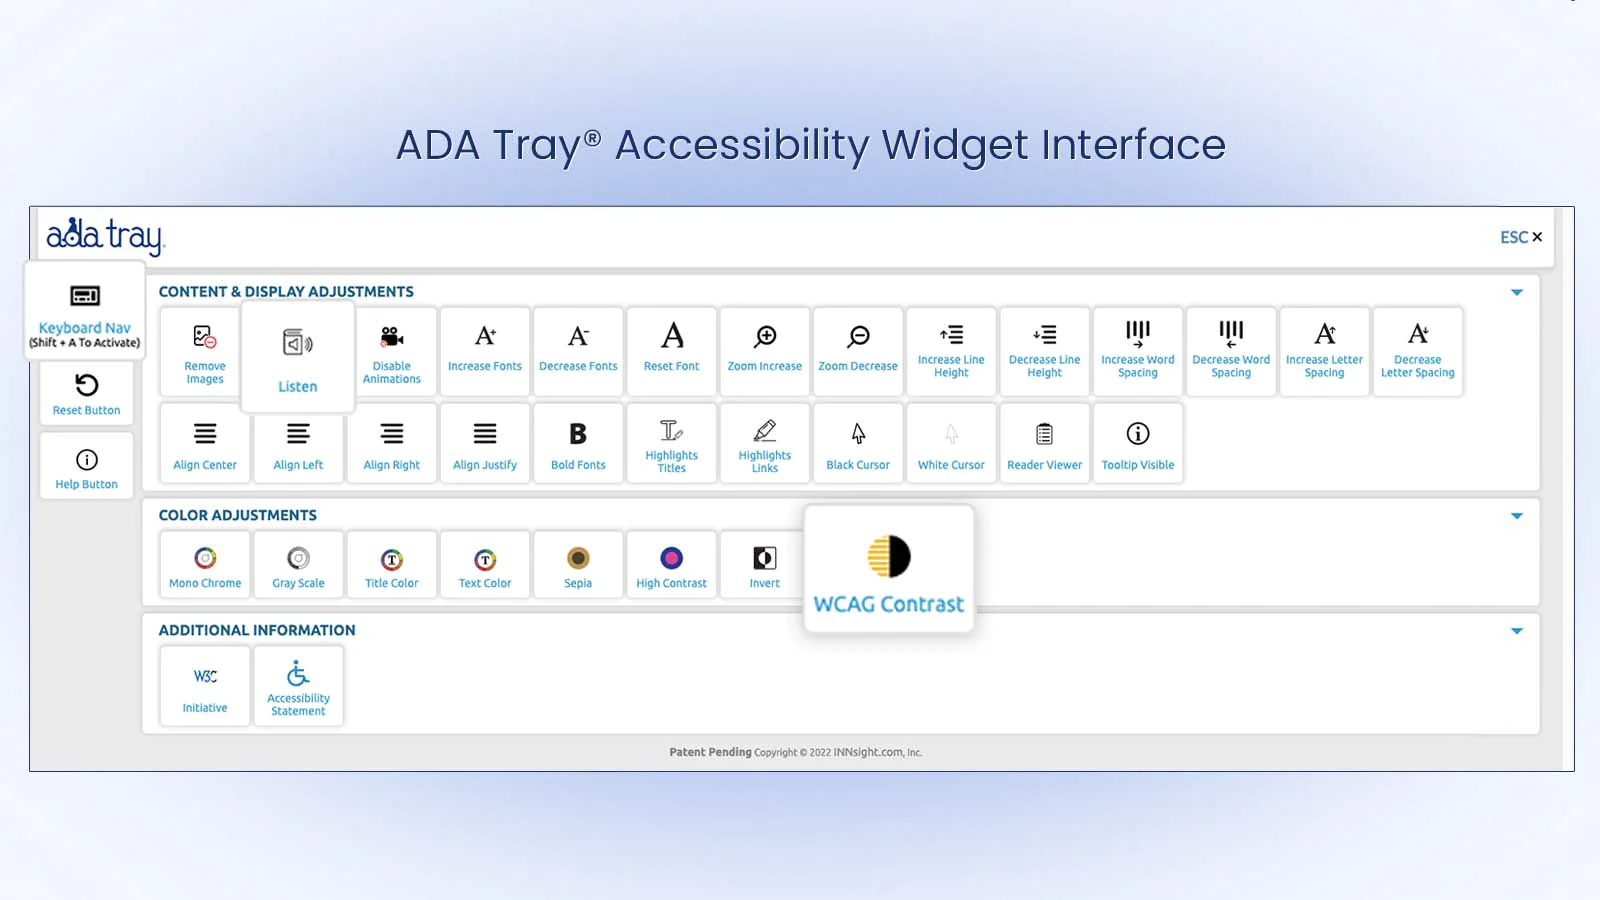
Task: Open the W3C Initiative tile
Action: 205,686
